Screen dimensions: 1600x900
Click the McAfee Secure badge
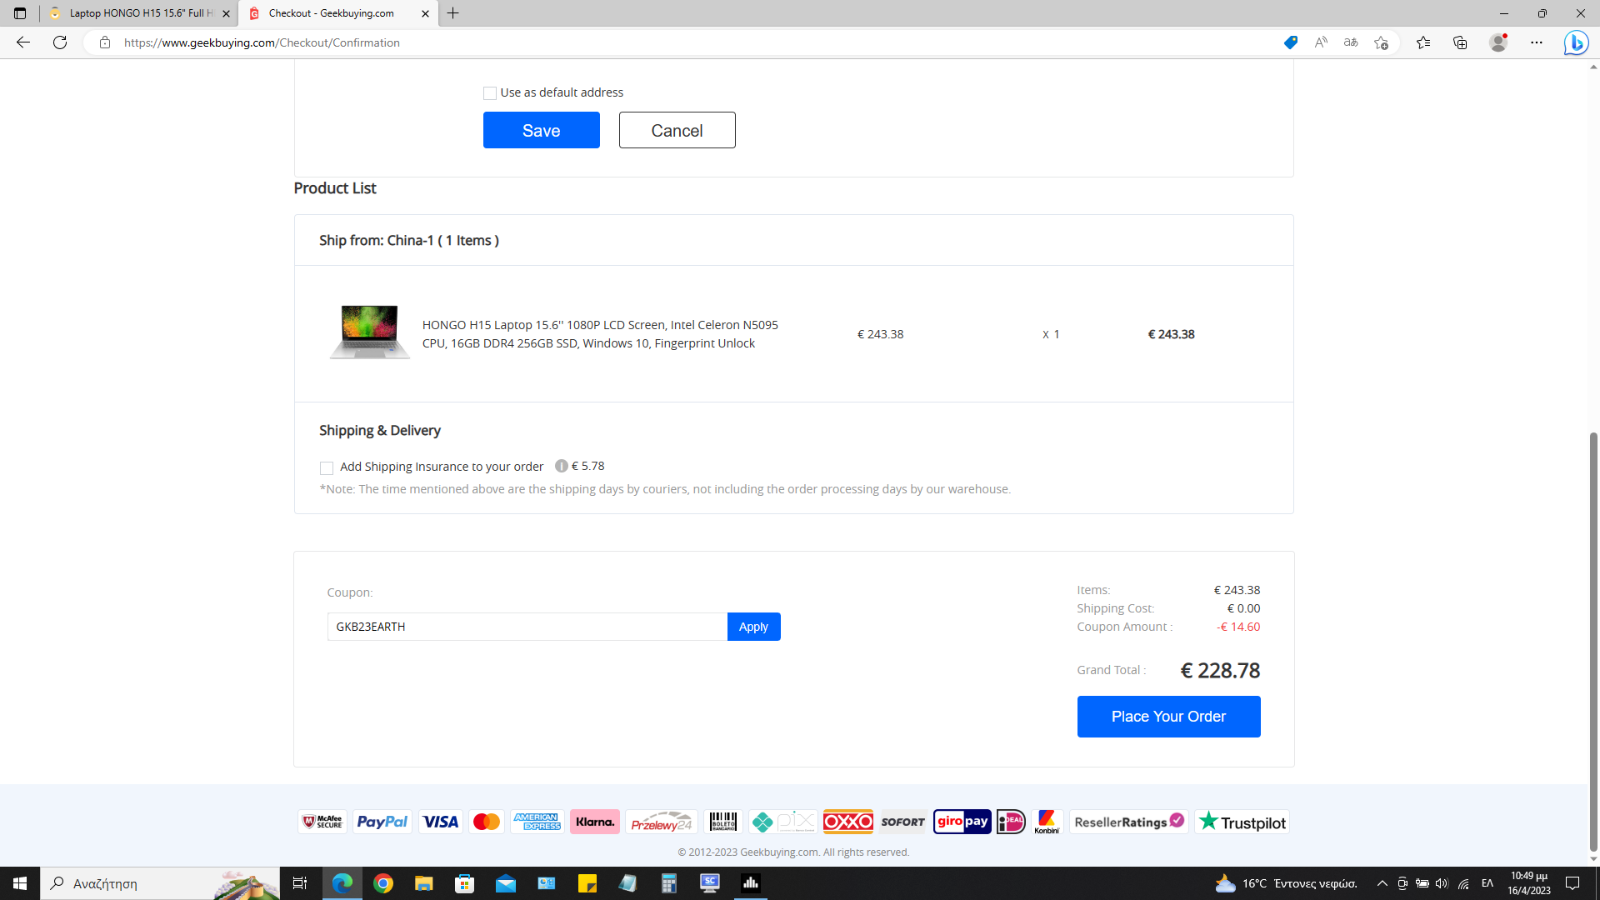tap(323, 822)
